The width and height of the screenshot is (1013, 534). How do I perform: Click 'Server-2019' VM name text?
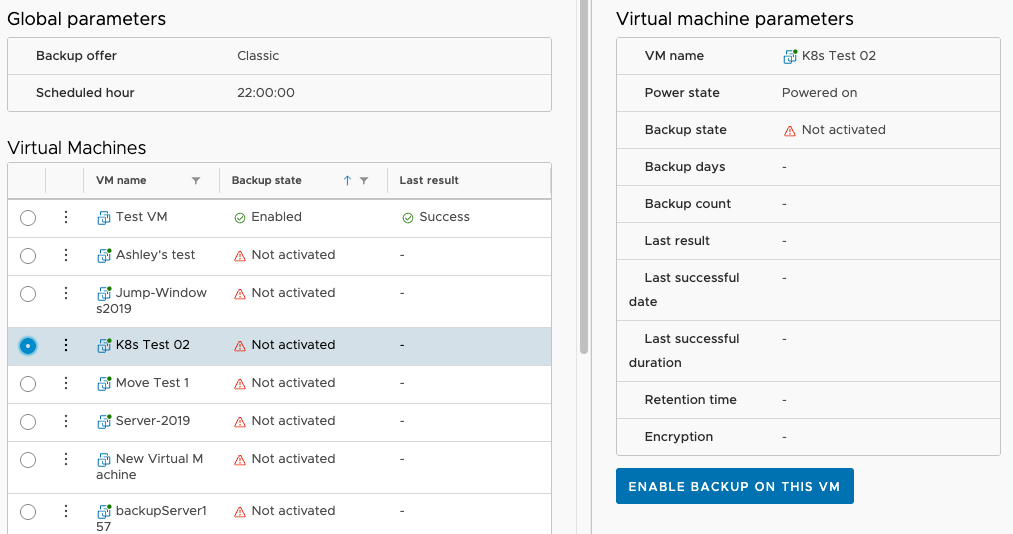(153, 420)
